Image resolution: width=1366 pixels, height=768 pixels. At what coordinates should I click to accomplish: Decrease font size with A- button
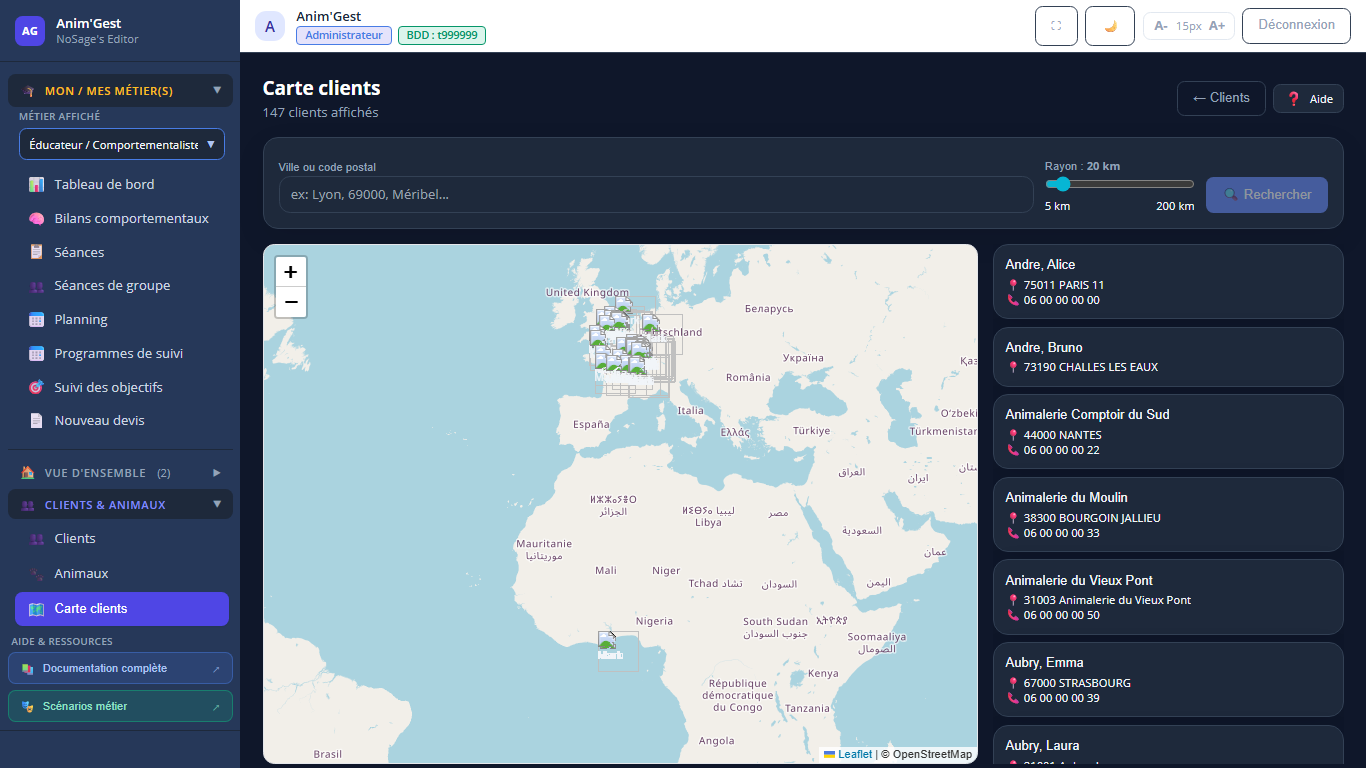1161,26
